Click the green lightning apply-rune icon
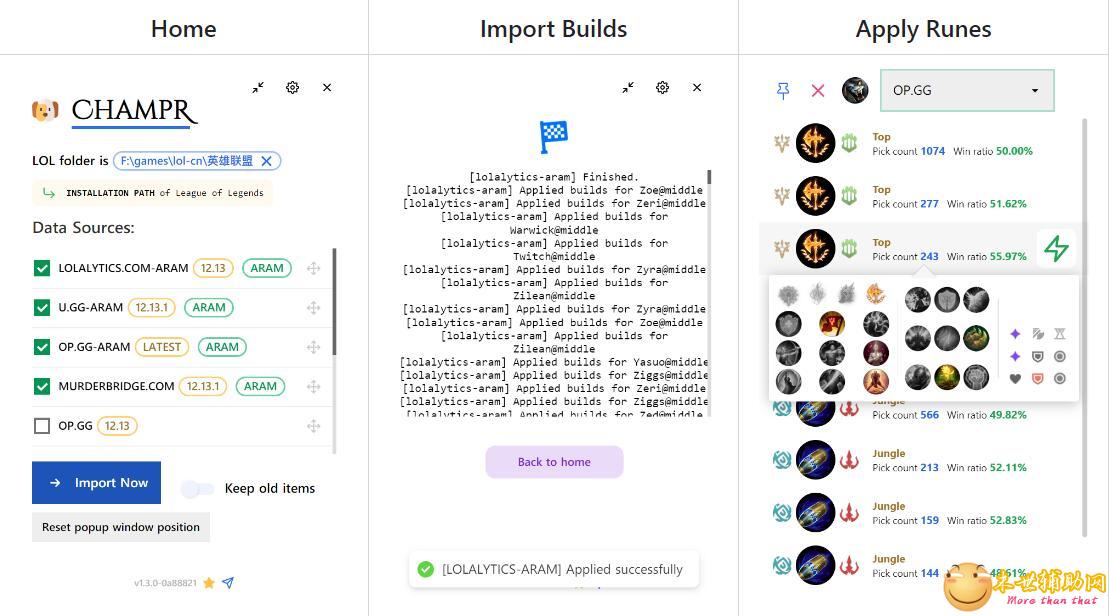Screen dimensions: 1110x616 coord(1056,248)
